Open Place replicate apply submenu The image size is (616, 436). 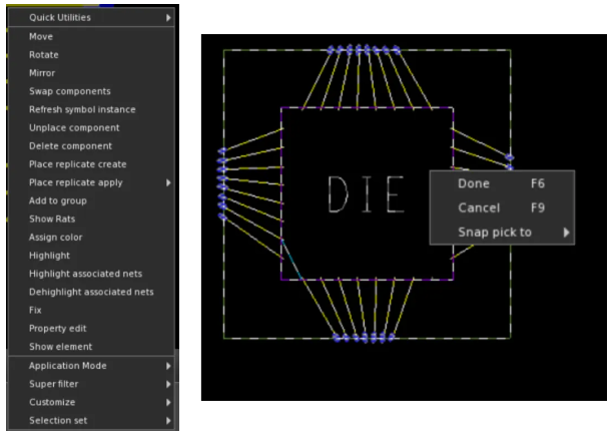click(x=91, y=183)
